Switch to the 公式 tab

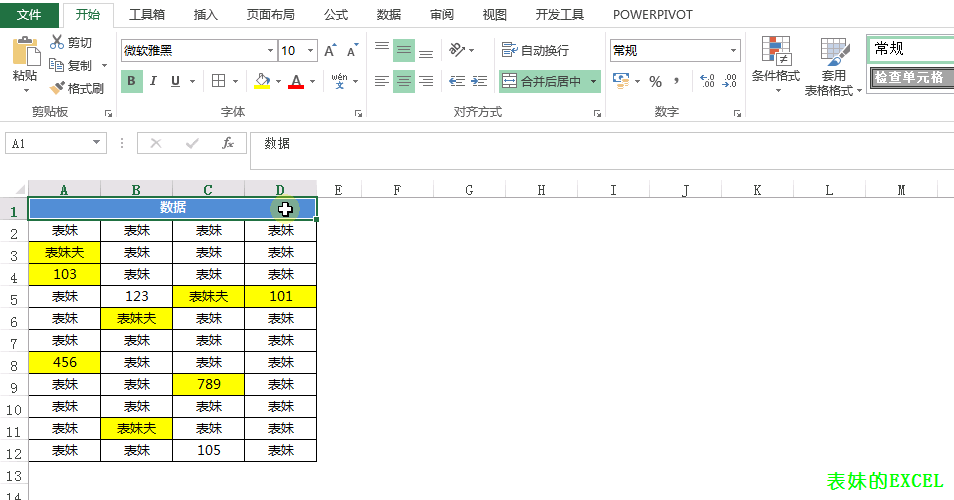click(x=336, y=15)
